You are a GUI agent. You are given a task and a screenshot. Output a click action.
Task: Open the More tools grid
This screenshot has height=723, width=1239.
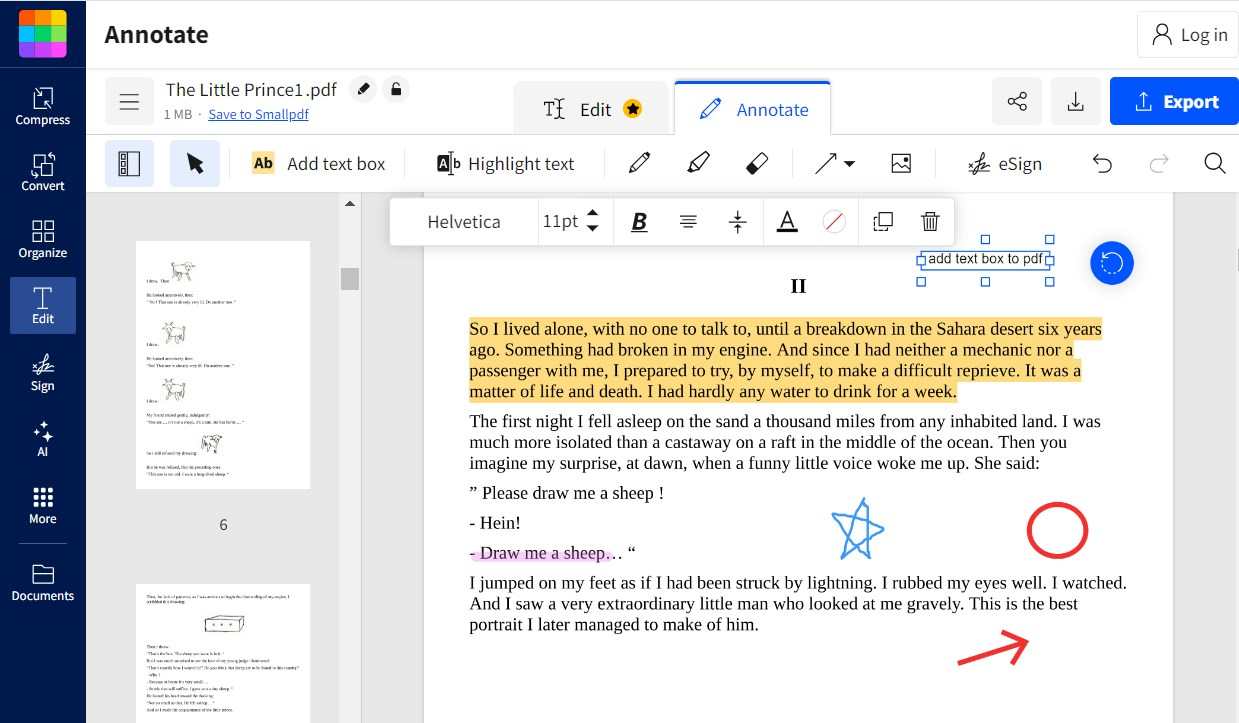[x=43, y=505]
